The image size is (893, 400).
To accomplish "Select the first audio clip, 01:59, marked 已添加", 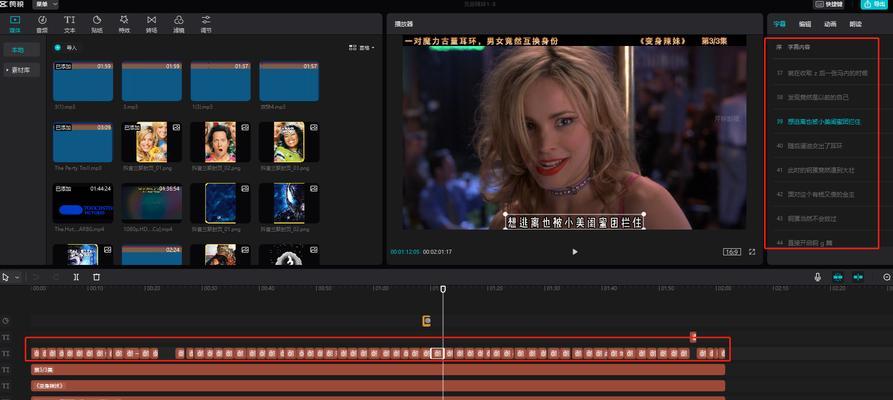I will 83,81.
